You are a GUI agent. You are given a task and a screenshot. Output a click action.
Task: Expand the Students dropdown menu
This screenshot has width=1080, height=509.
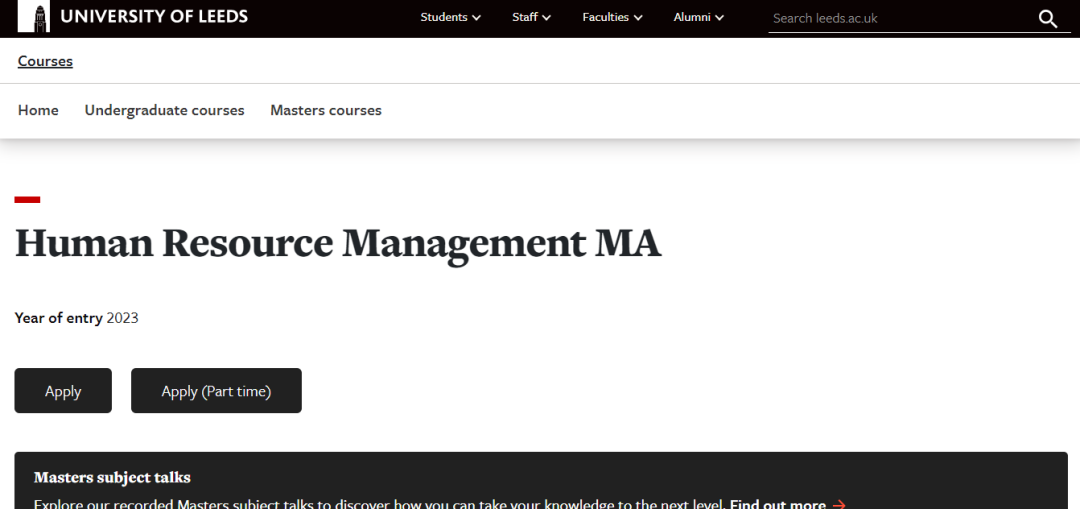[x=450, y=17]
